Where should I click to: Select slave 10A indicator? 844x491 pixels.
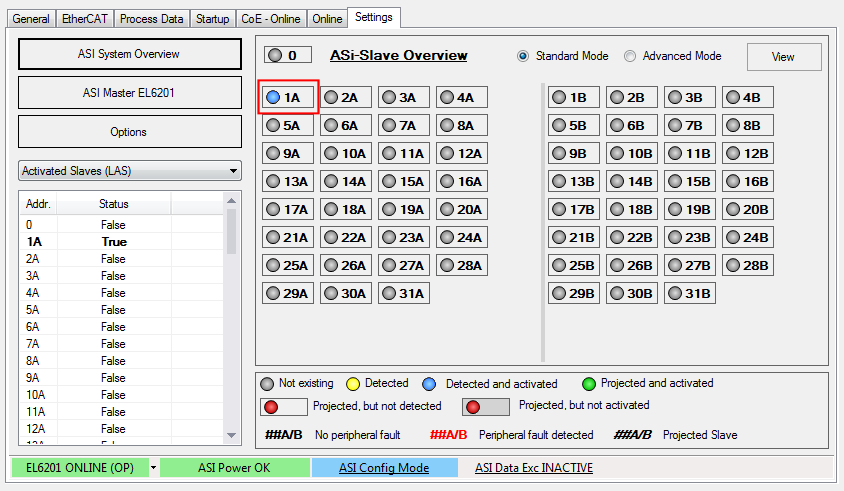[346, 153]
